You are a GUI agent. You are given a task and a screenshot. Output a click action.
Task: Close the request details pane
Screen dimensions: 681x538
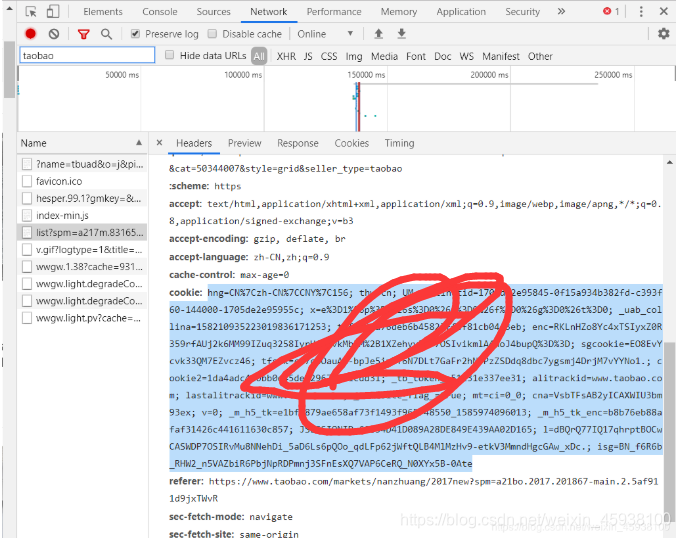(159, 143)
